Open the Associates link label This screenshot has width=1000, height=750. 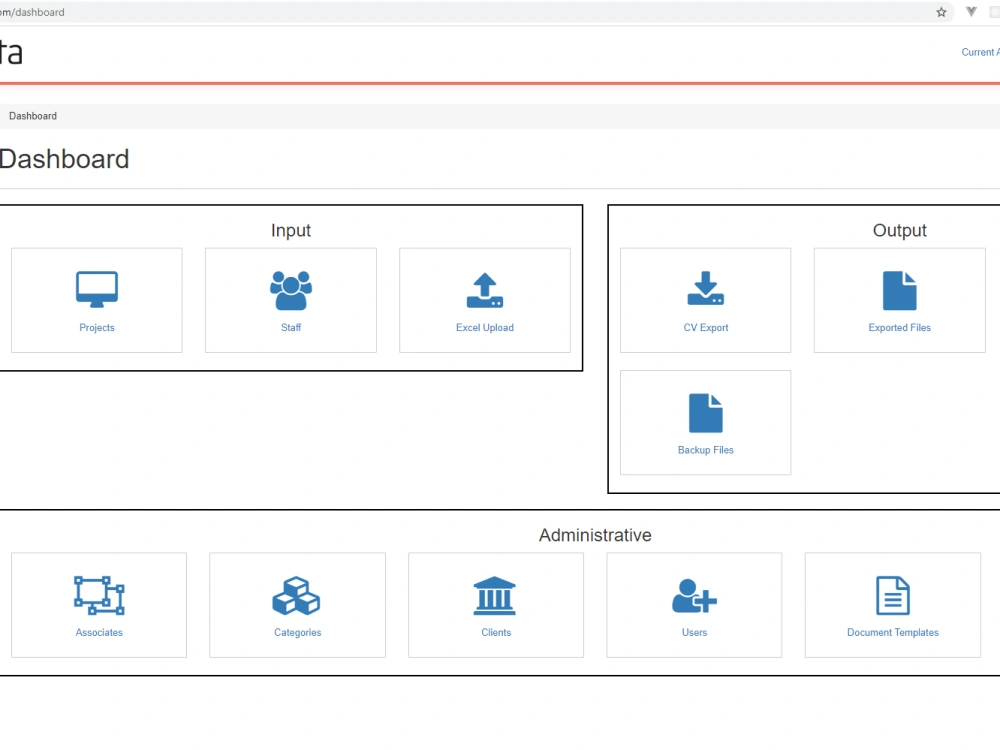coord(99,632)
